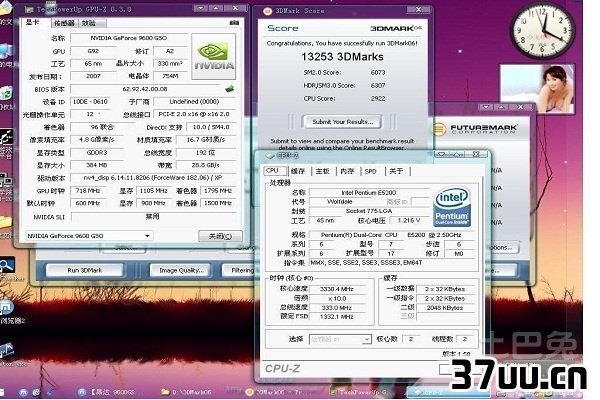Click the BIOS save chip icon in GPU-Z
Image resolution: width=600 pixels, height=400 pixels.
230,89
